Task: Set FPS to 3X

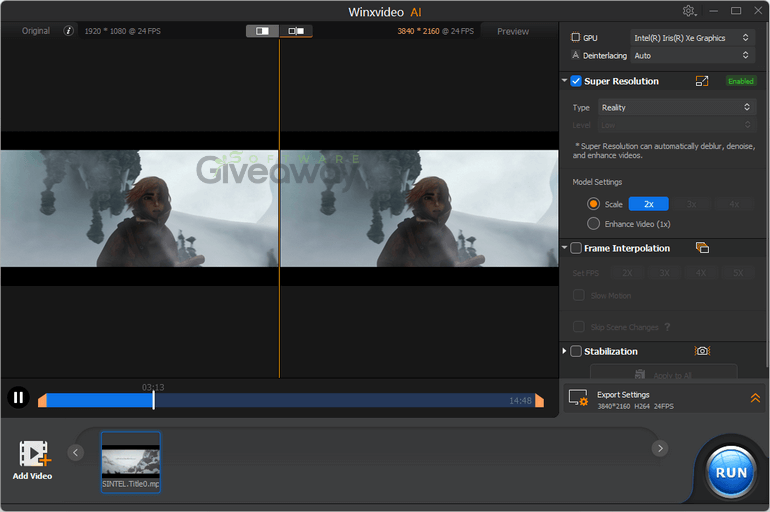Action: point(664,273)
